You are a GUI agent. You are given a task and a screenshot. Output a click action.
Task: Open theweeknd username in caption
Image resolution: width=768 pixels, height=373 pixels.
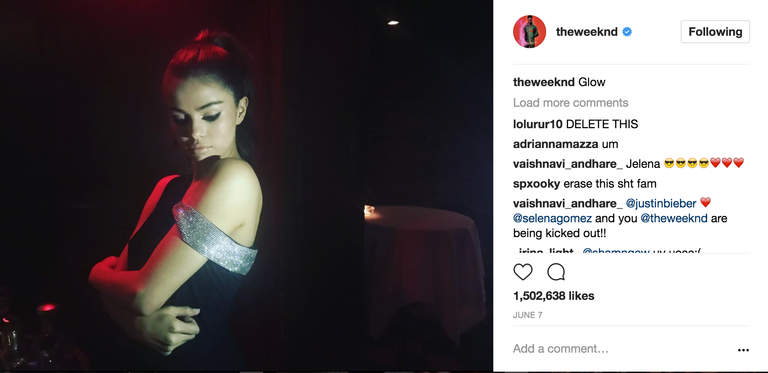click(544, 82)
